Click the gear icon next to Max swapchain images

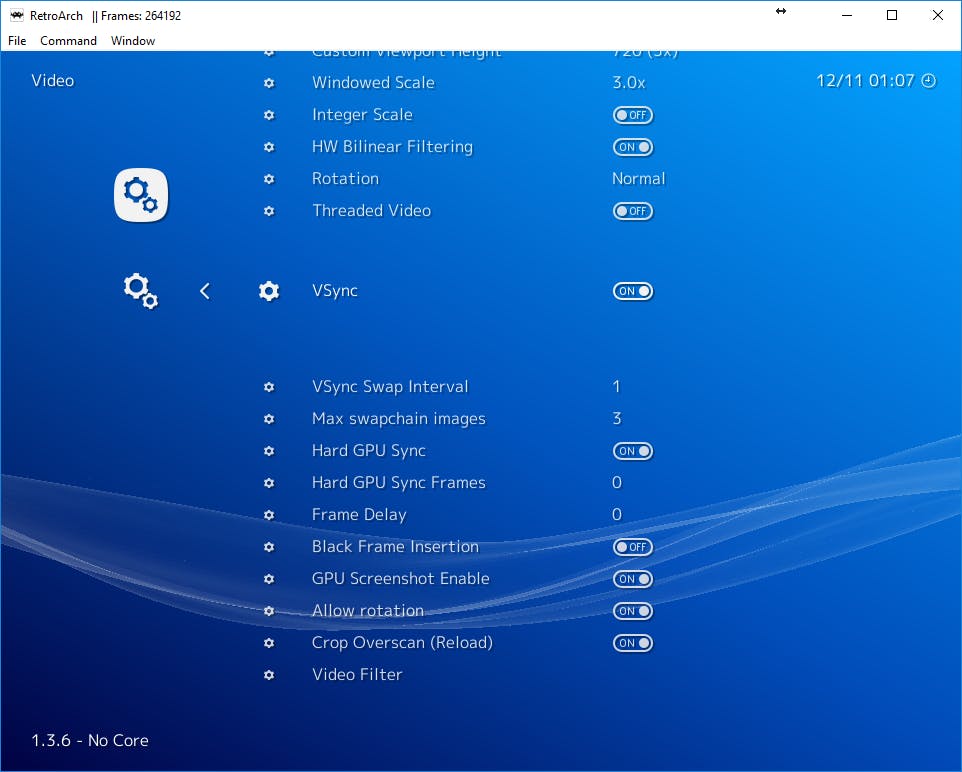[269, 419]
